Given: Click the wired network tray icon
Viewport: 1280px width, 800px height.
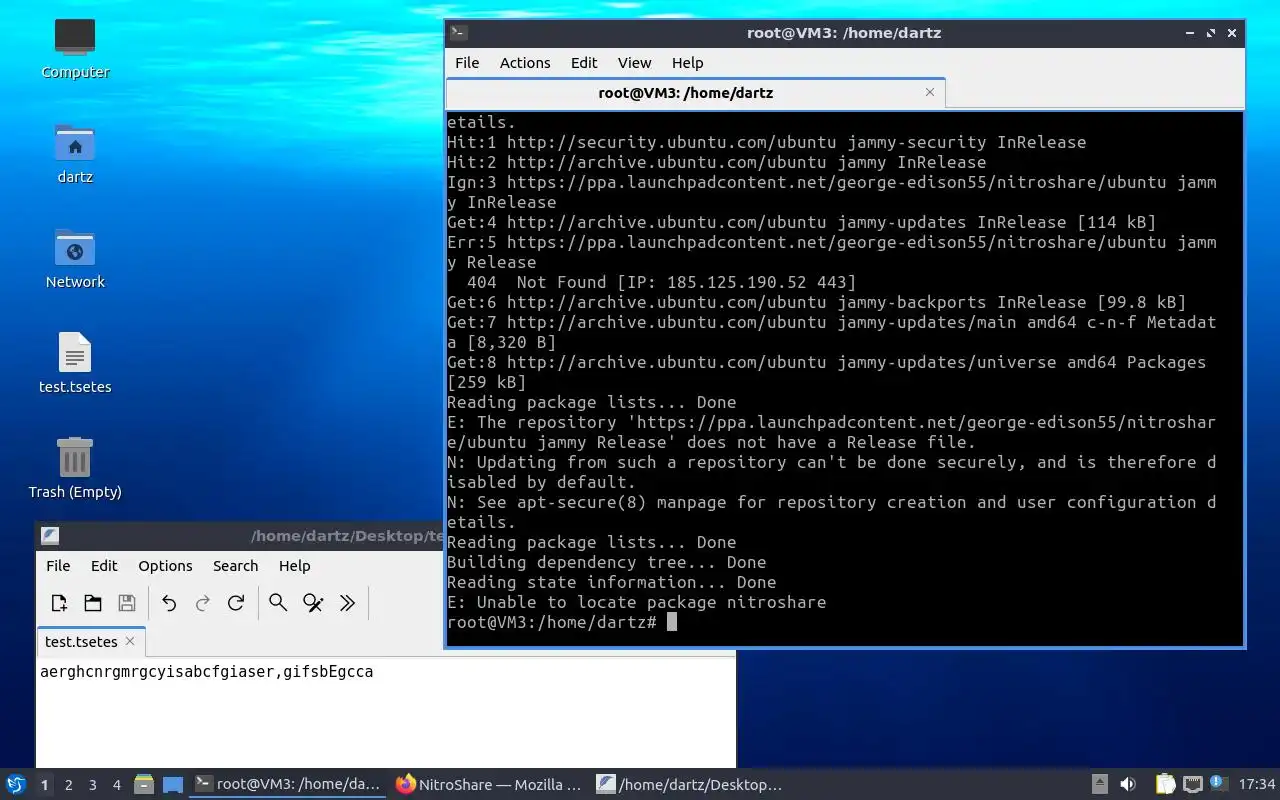Looking at the screenshot, I should tap(1192, 785).
